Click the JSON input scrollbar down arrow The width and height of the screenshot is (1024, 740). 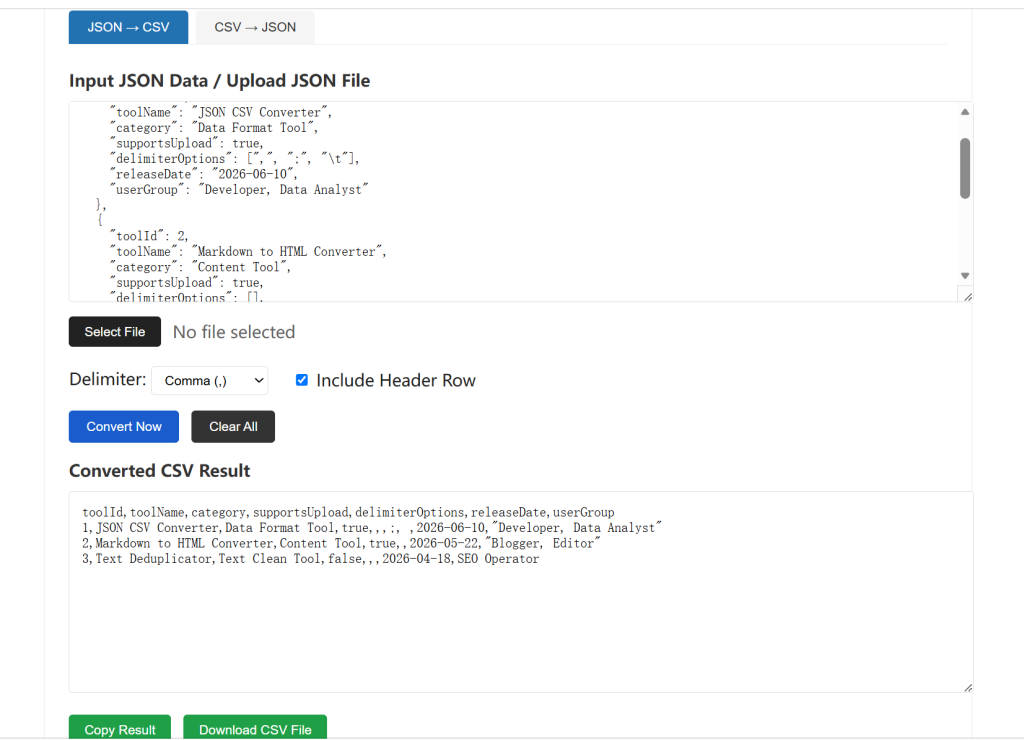point(965,276)
